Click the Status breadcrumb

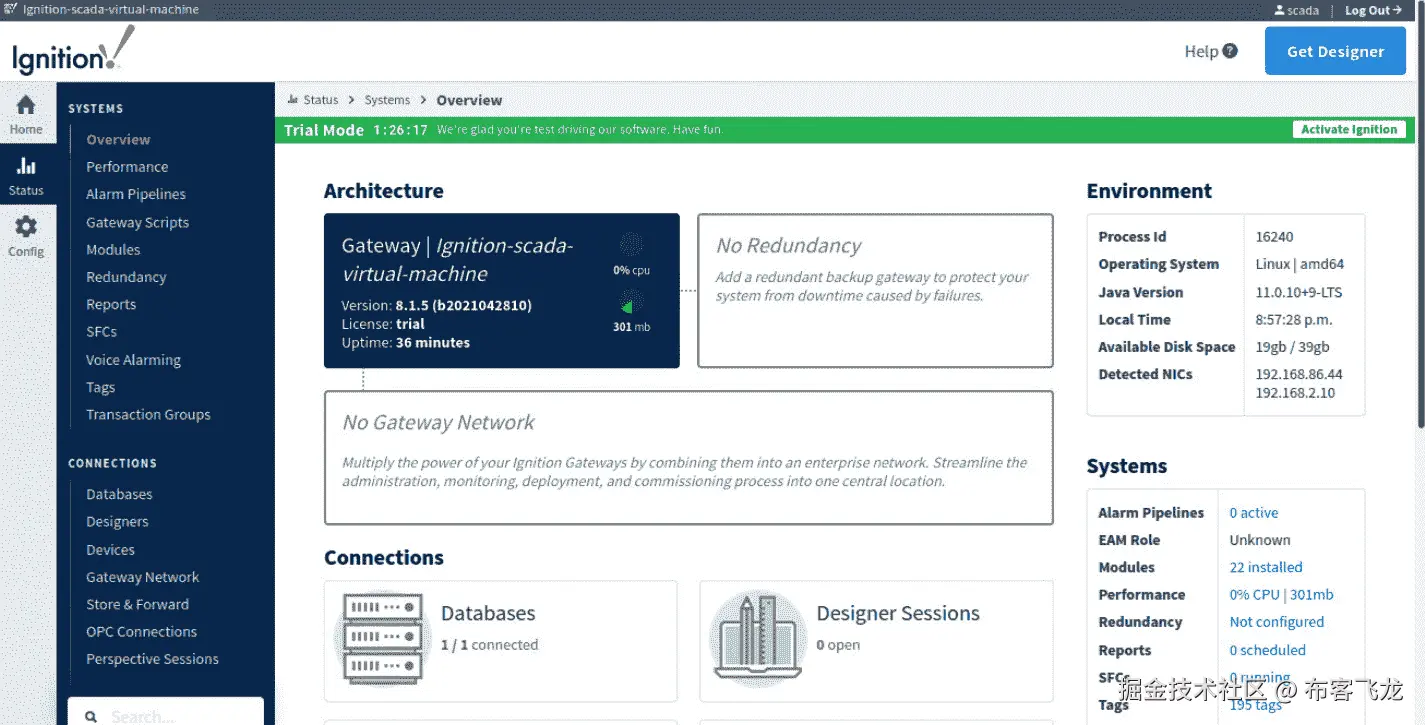tap(321, 99)
